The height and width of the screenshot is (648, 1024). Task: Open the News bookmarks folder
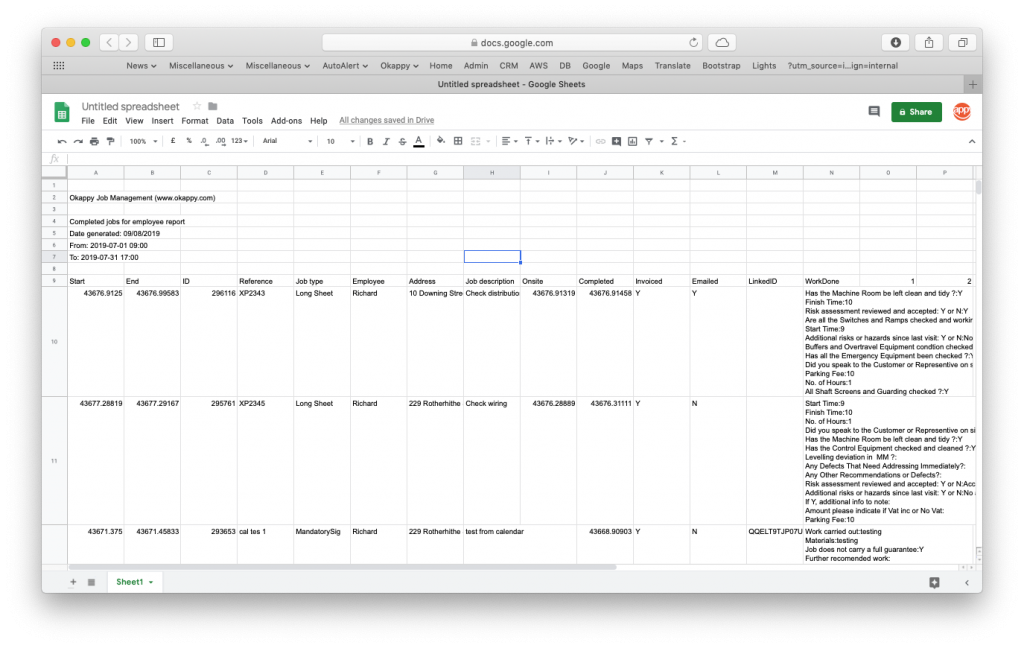(141, 66)
